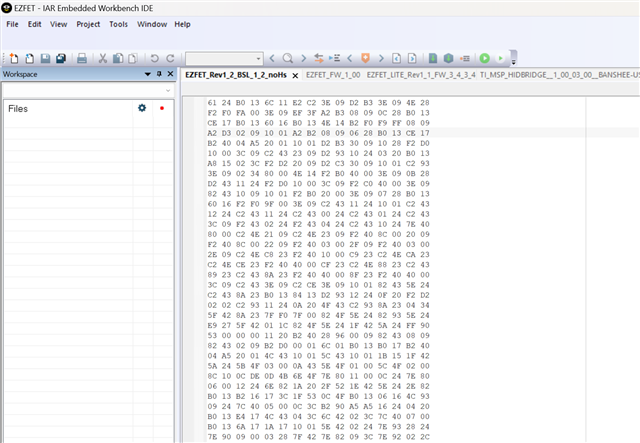Screen dimensions: 640x443
Task: Open the Edit menu
Action: click(x=34, y=24)
